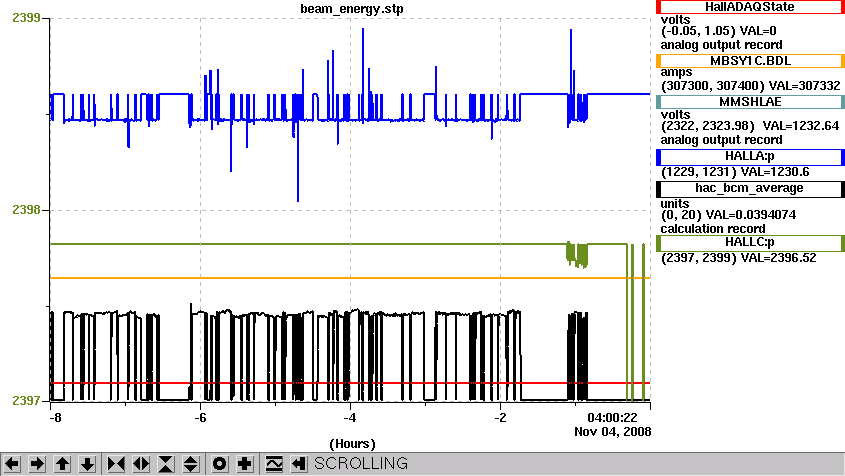This screenshot has width=845, height=476.
Task: Shift the plot down with the down arrow button
Action: click(x=87, y=464)
